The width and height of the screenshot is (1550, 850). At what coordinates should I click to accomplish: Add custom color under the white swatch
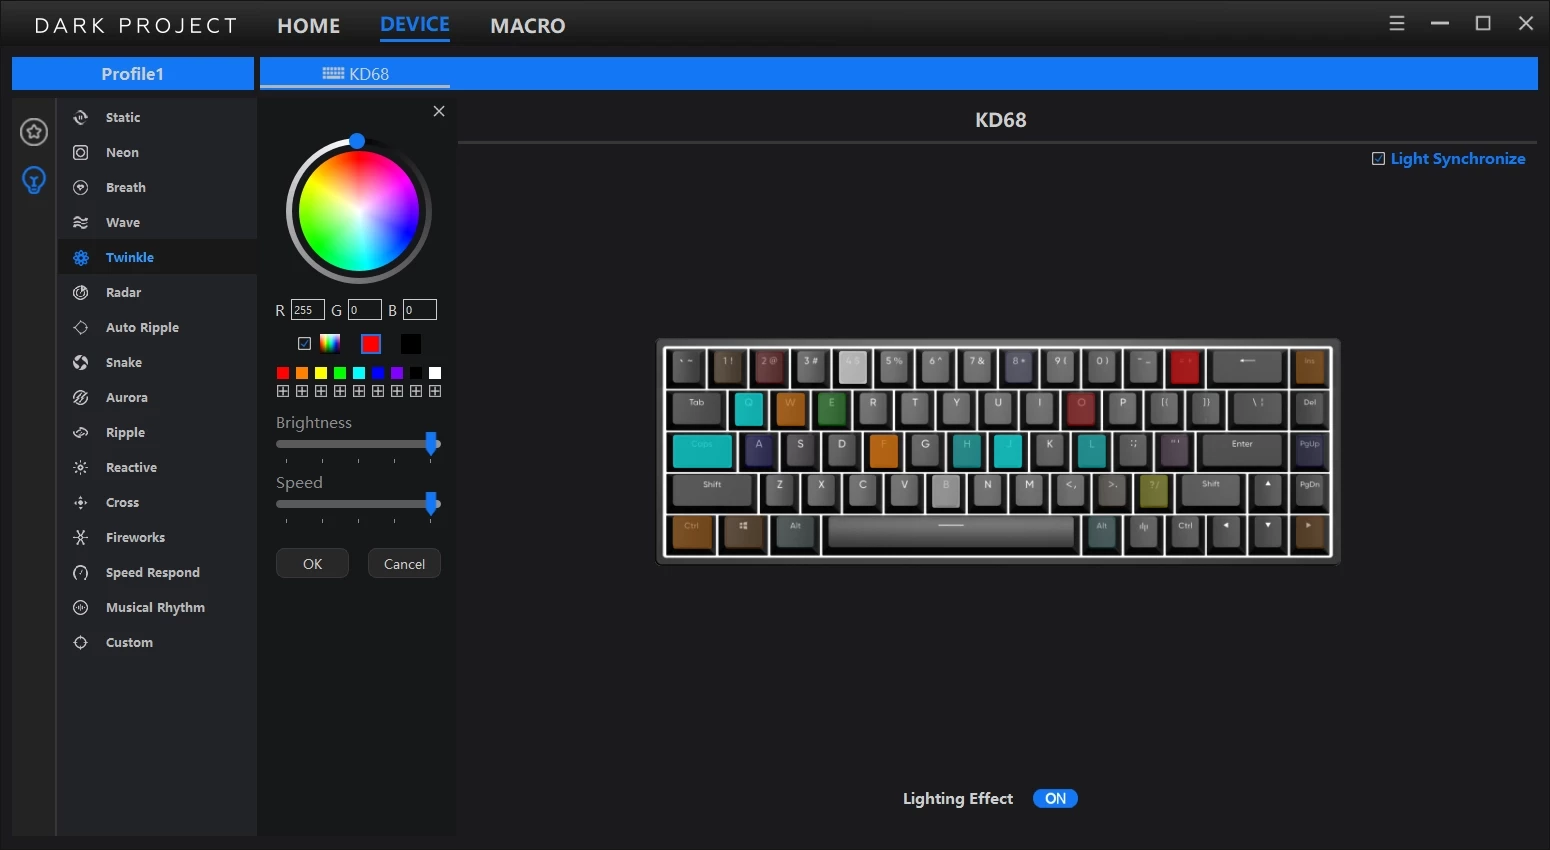point(435,391)
